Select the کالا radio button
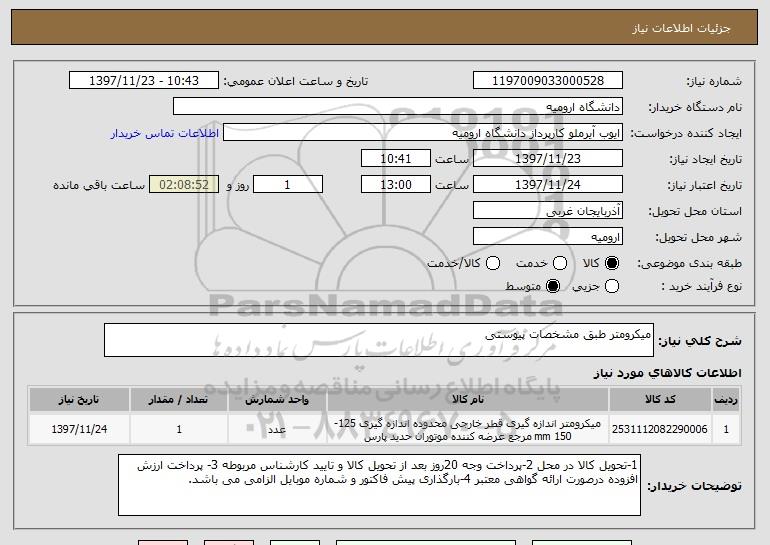The image size is (770, 545). coord(612,263)
